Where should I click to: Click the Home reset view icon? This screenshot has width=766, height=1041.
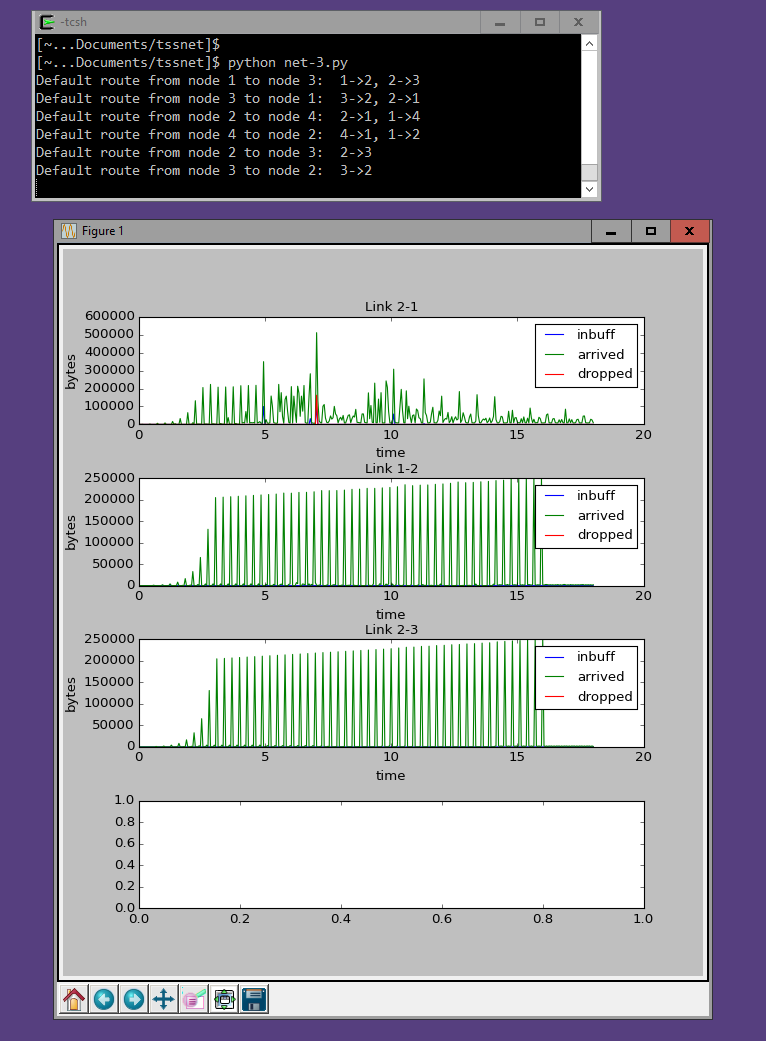coord(74,999)
